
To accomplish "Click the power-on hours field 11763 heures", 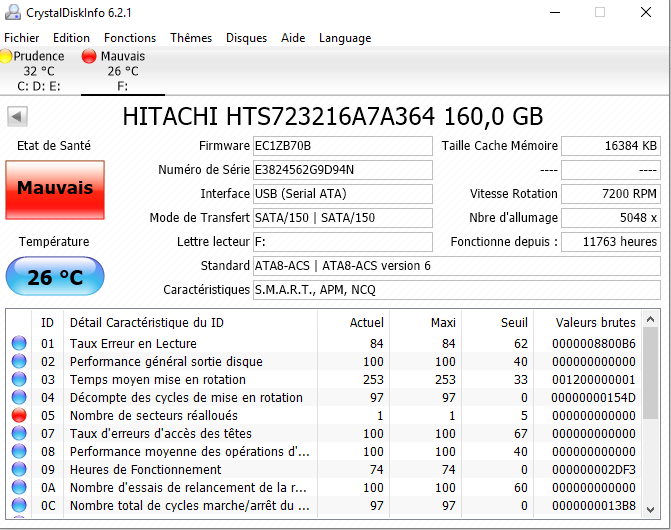I will coord(611,242).
